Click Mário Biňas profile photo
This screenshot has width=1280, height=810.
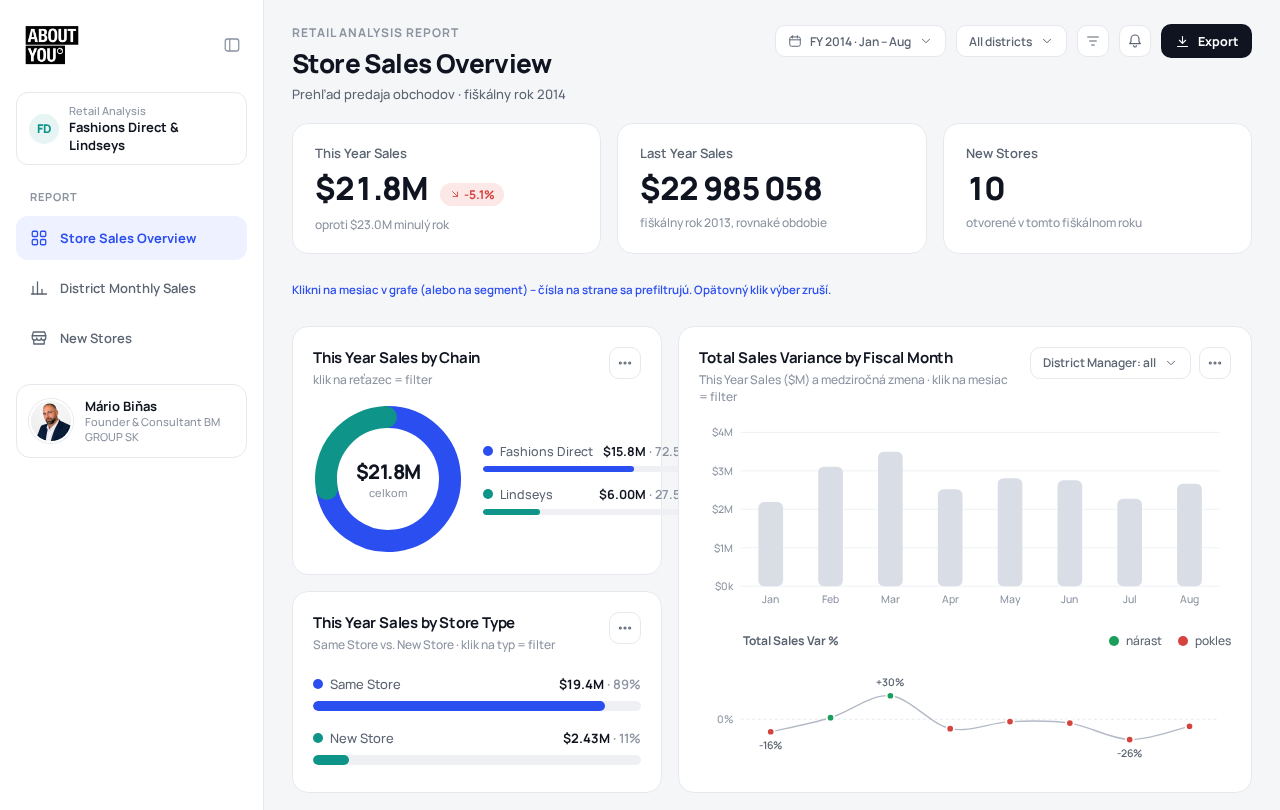[51, 421]
